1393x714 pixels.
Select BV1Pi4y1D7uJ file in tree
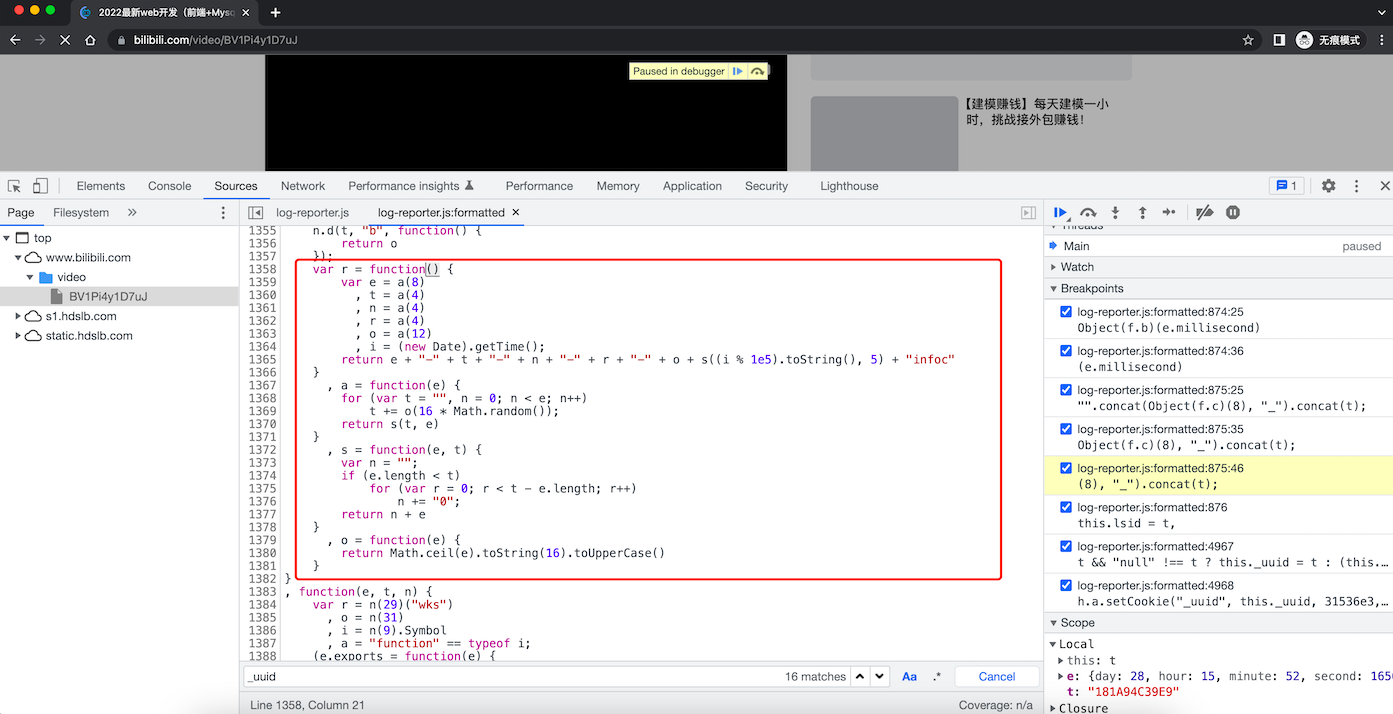[108, 297]
